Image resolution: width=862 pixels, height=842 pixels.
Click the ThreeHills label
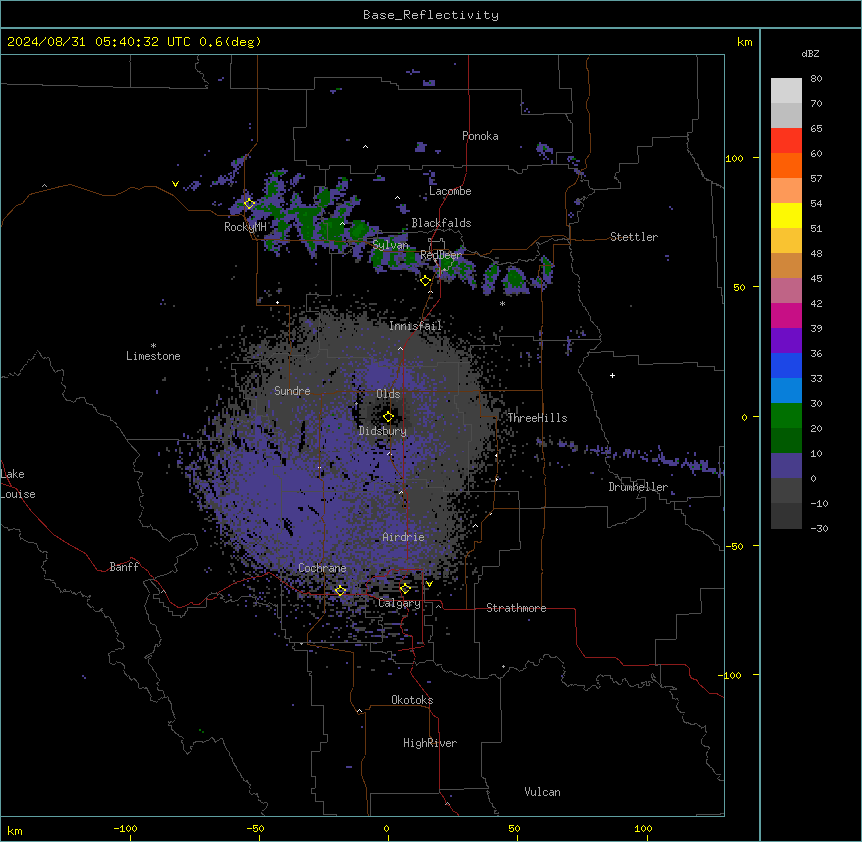(x=537, y=418)
